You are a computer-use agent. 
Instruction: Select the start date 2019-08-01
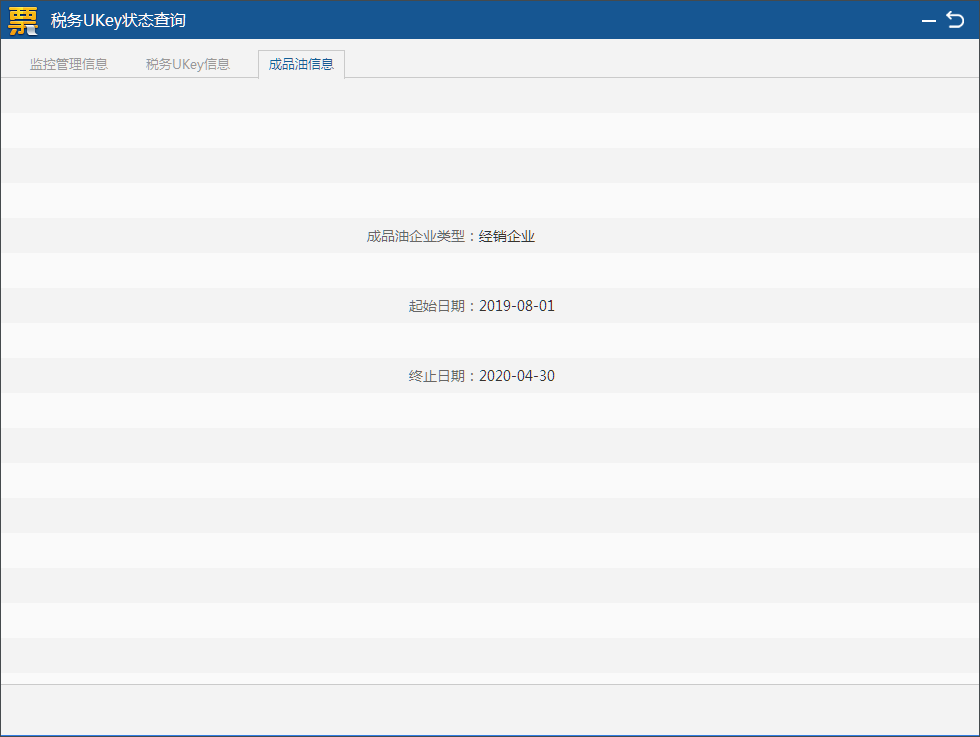[517, 306]
